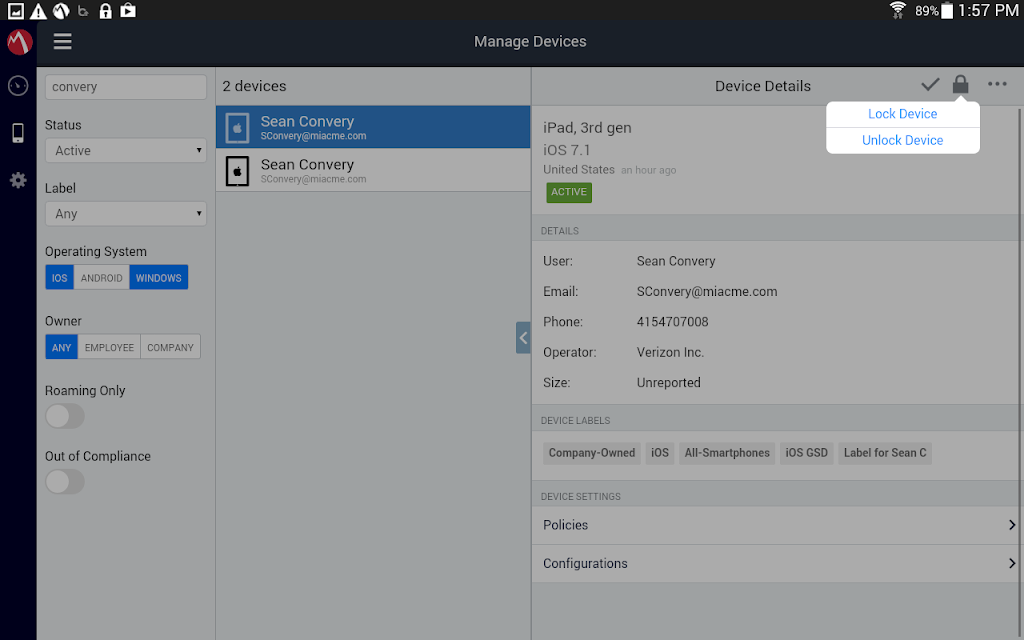Select the EMPLOYEE owner filter button

pos(109,347)
